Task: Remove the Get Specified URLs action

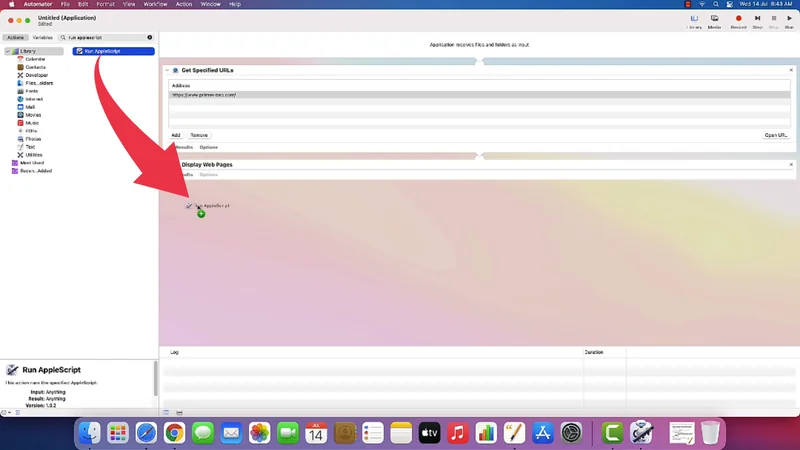Action: (x=791, y=71)
